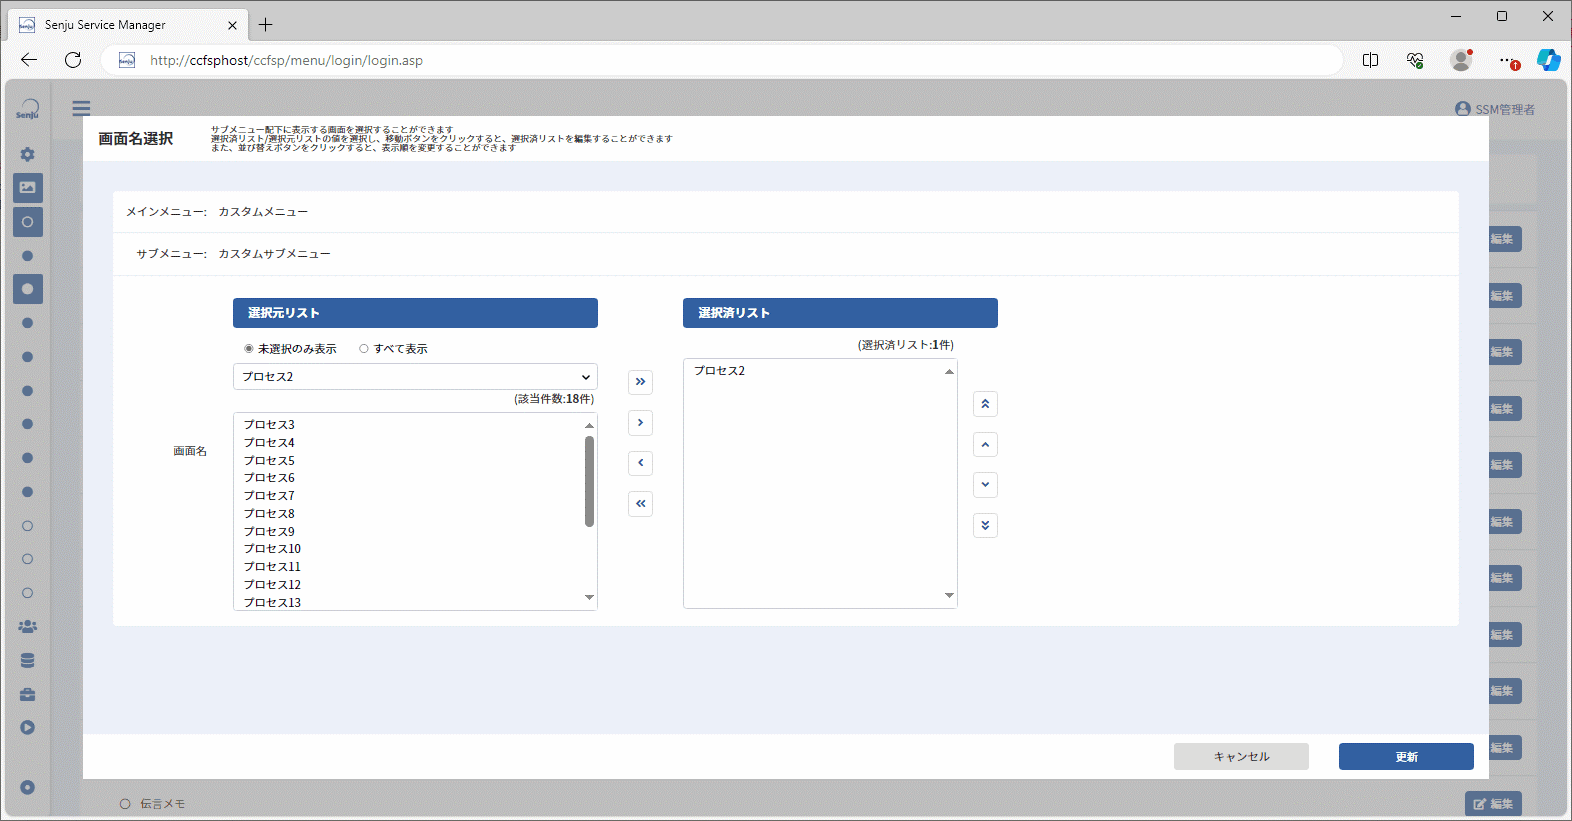The width and height of the screenshot is (1572, 821).
Task: Click the 更新 button
Action: coord(1406,757)
